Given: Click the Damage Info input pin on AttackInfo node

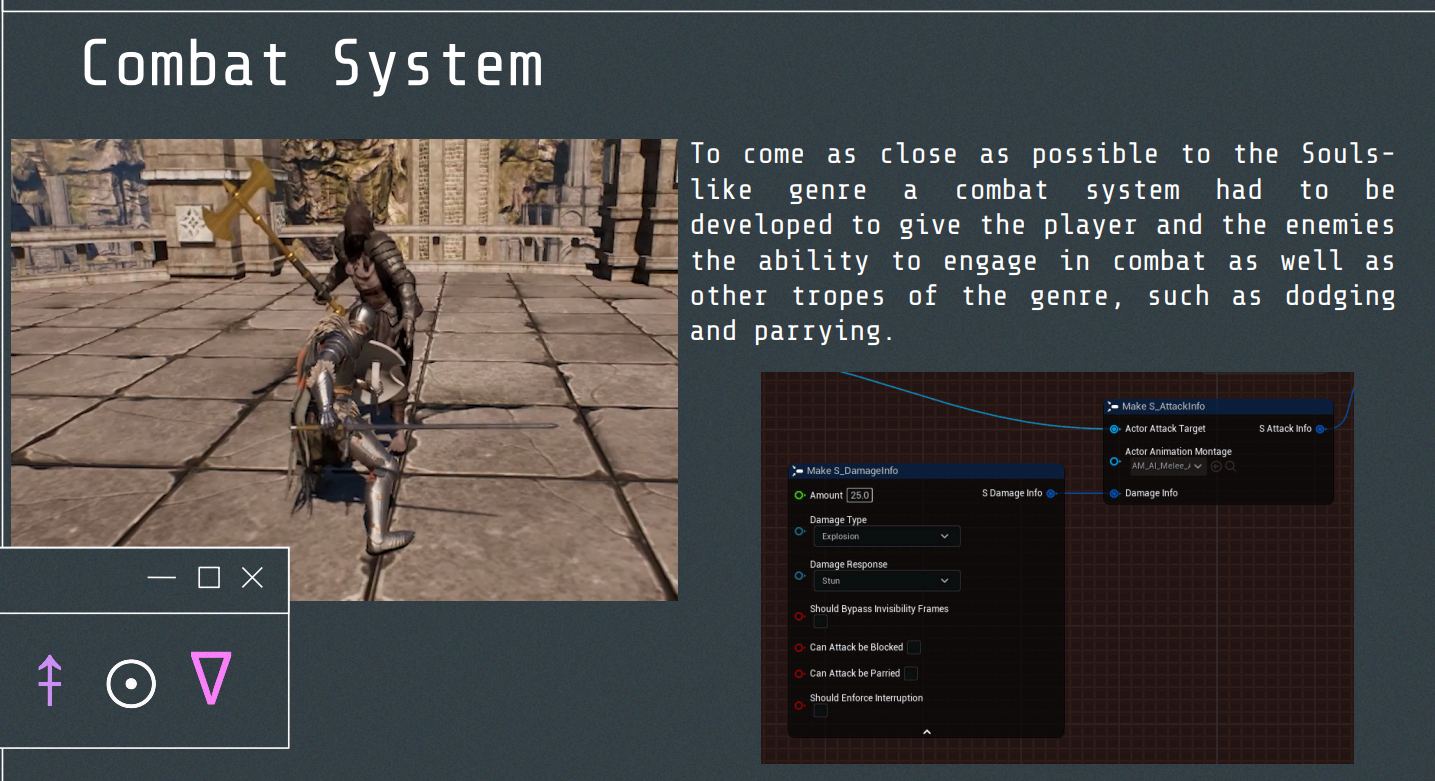Looking at the screenshot, I should [x=1114, y=493].
